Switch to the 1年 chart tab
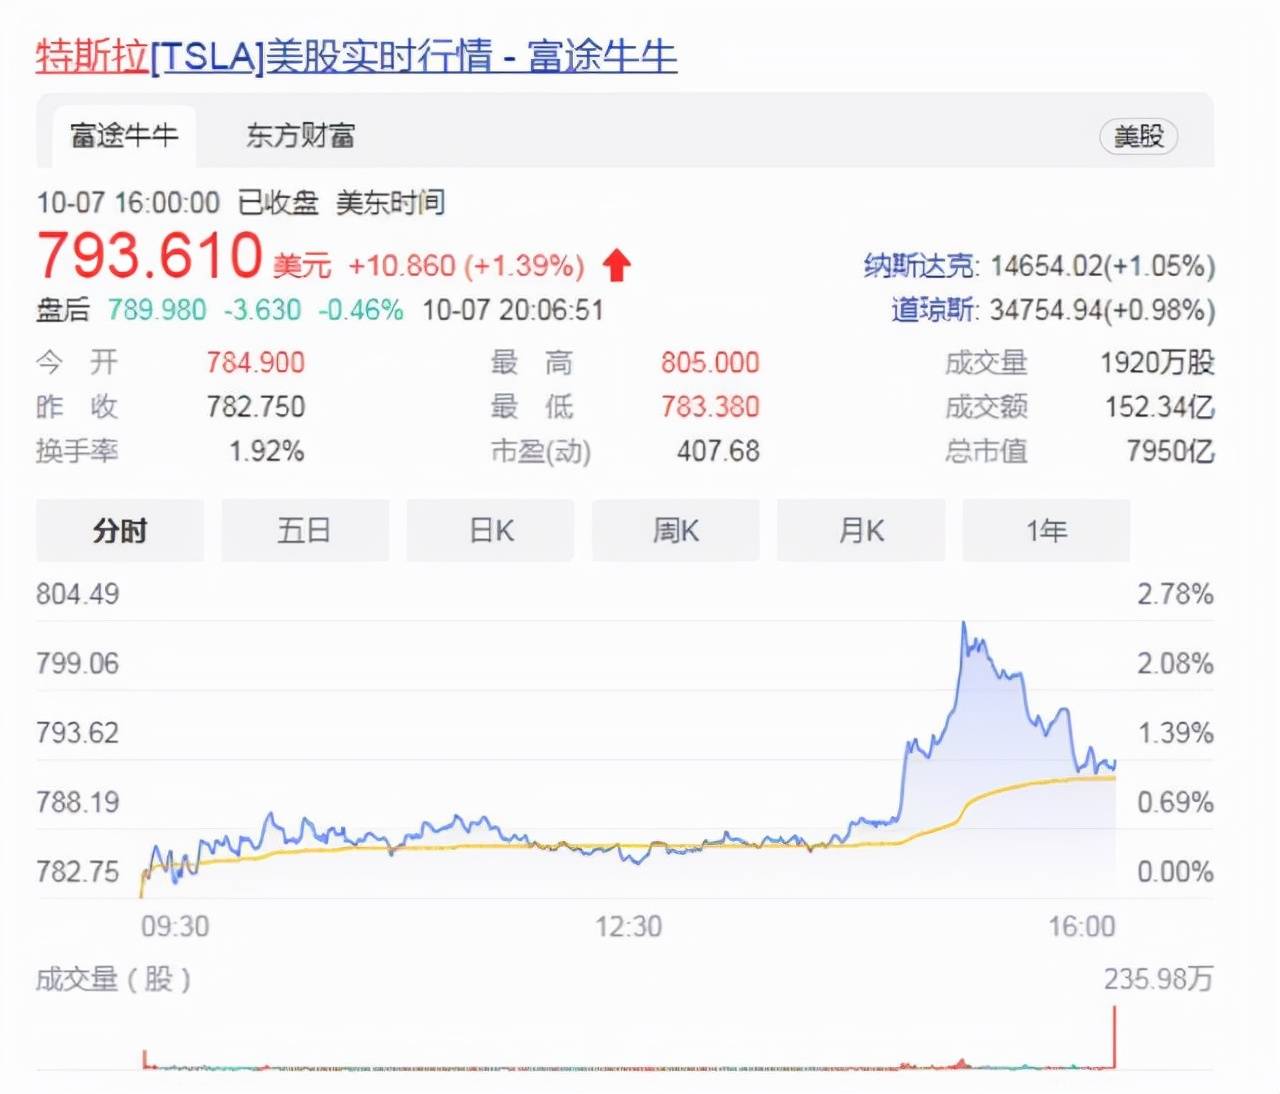The width and height of the screenshot is (1280, 1094). point(1046,530)
